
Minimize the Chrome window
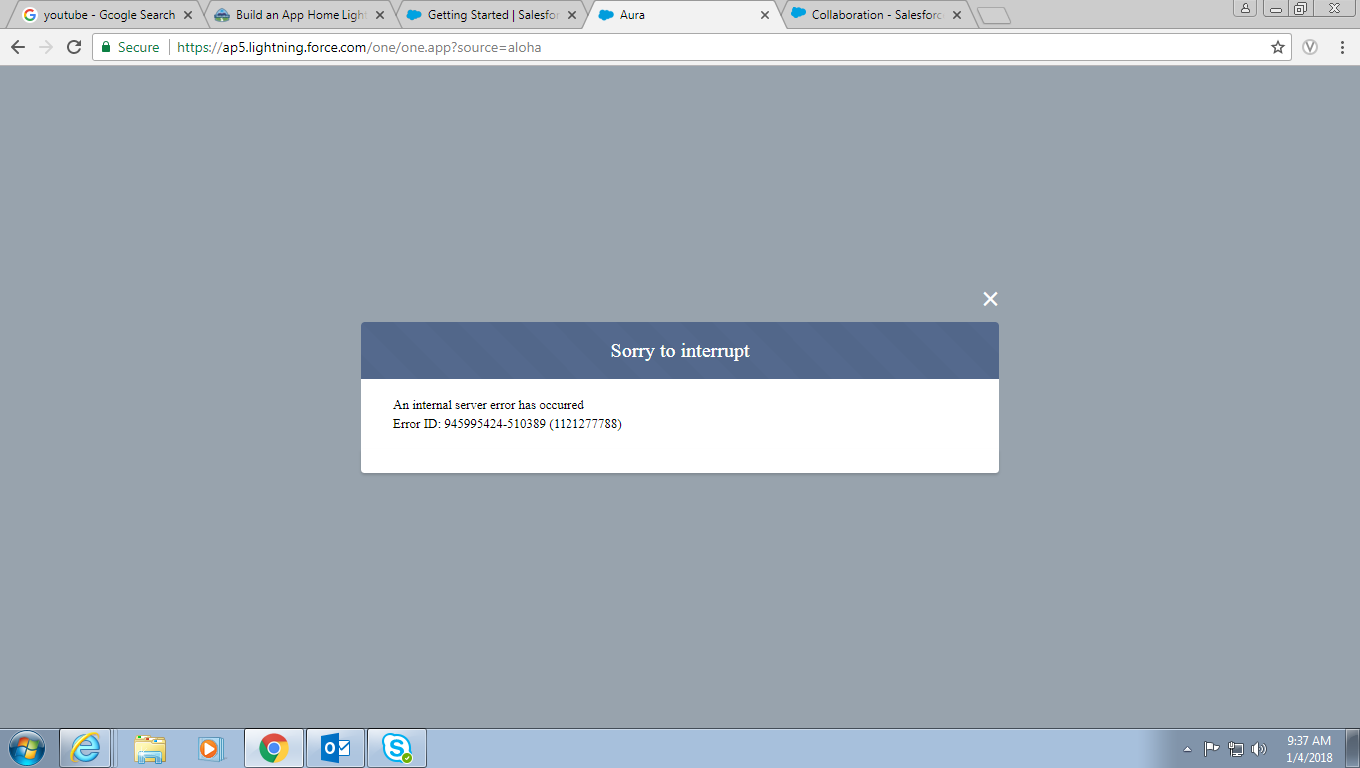tap(1276, 8)
